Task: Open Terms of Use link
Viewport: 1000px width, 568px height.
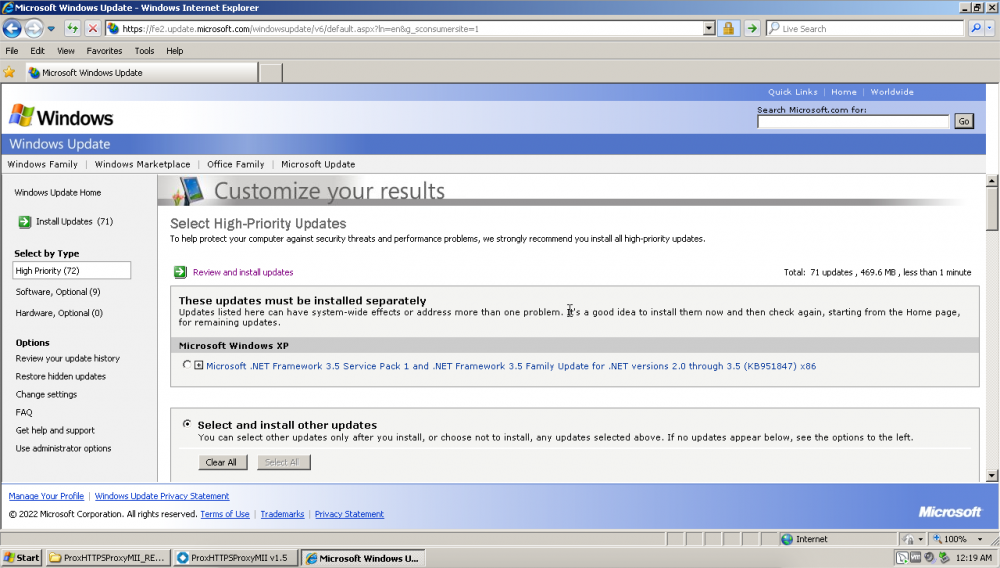Action: pyautogui.click(x=225, y=514)
